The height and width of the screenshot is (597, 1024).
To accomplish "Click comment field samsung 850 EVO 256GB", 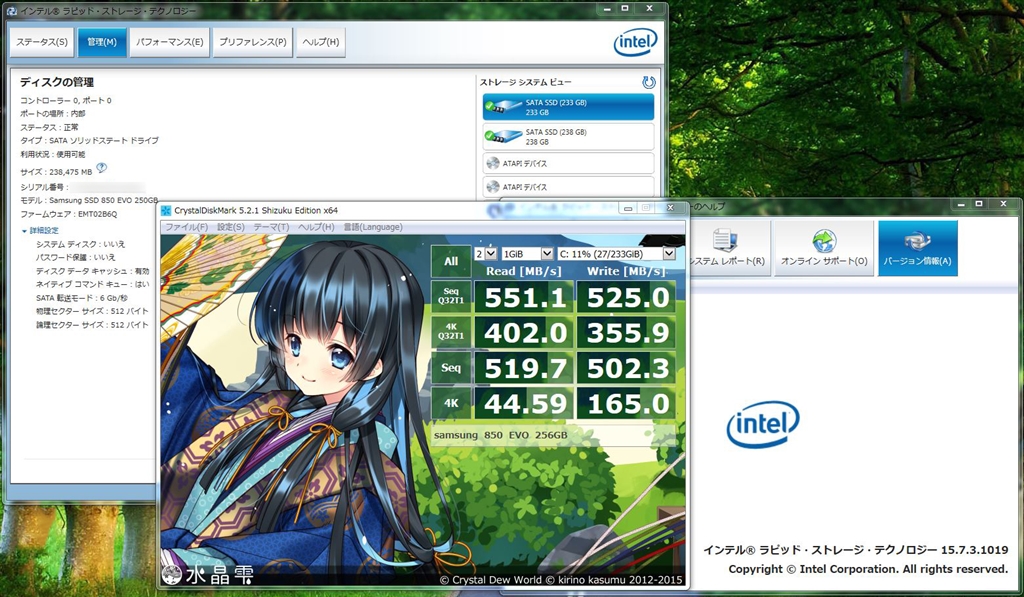I will click(x=553, y=435).
